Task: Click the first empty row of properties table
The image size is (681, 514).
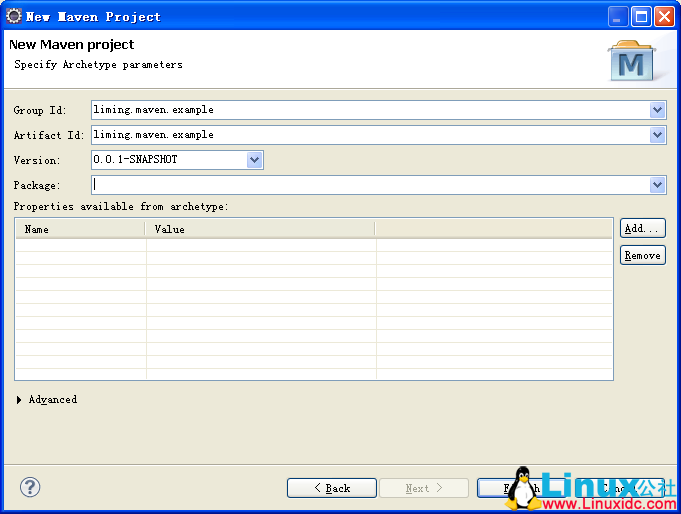Action: tap(314, 245)
